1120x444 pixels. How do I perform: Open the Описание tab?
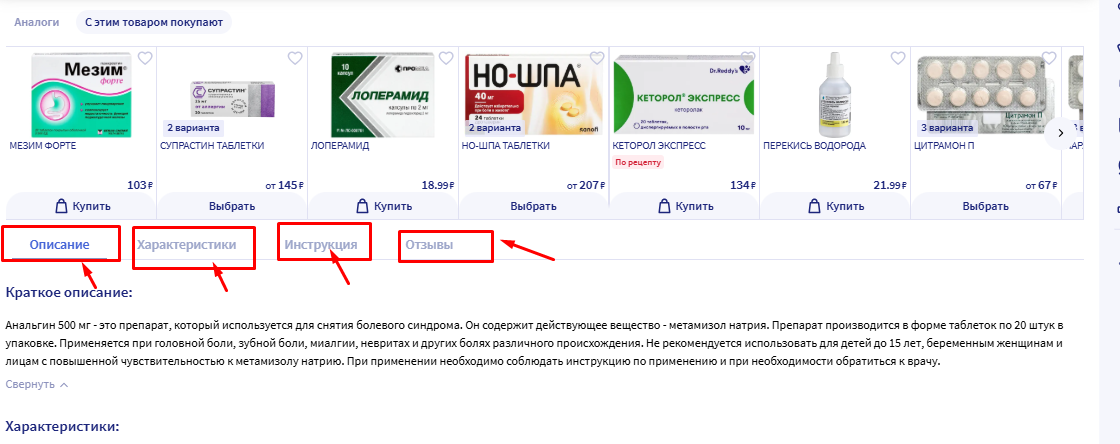59,245
